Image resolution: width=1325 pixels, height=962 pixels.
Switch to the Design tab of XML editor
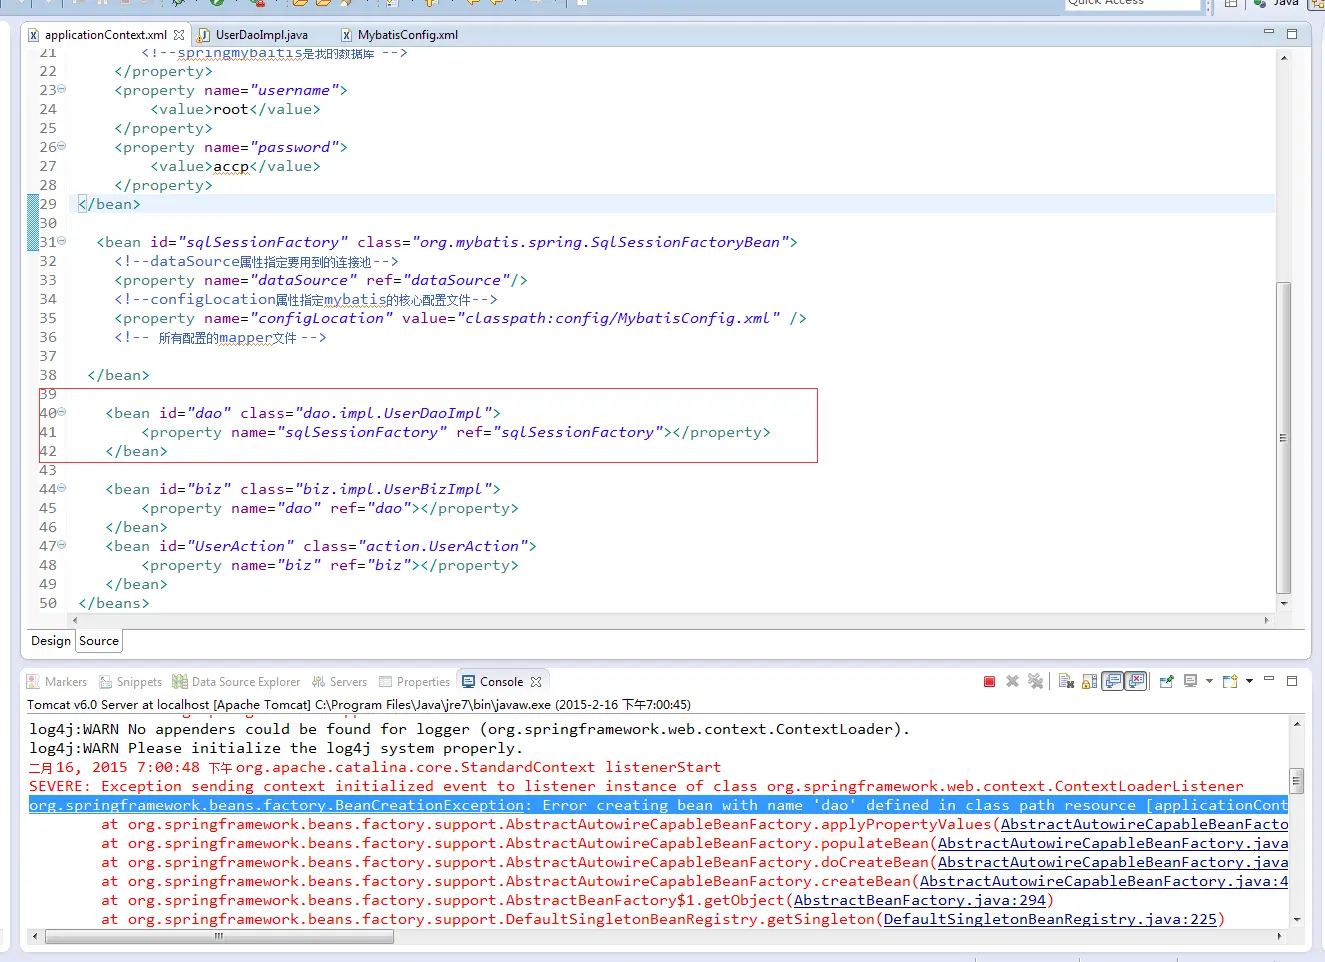(x=51, y=641)
